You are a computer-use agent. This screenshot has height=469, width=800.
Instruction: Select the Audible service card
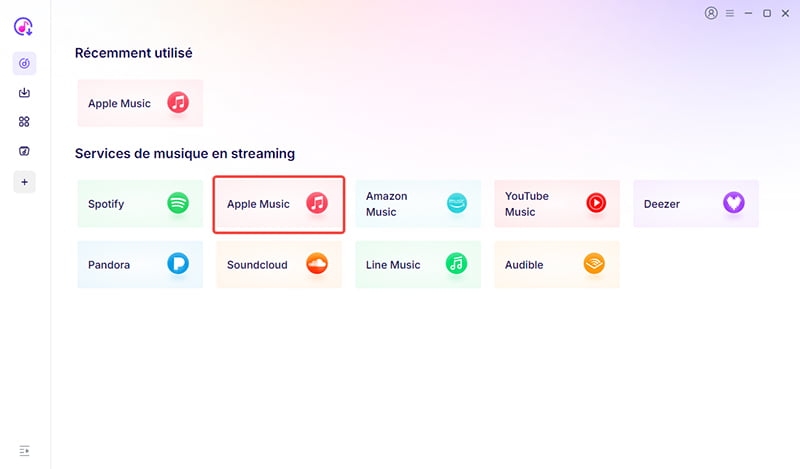(x=557, y=264)
